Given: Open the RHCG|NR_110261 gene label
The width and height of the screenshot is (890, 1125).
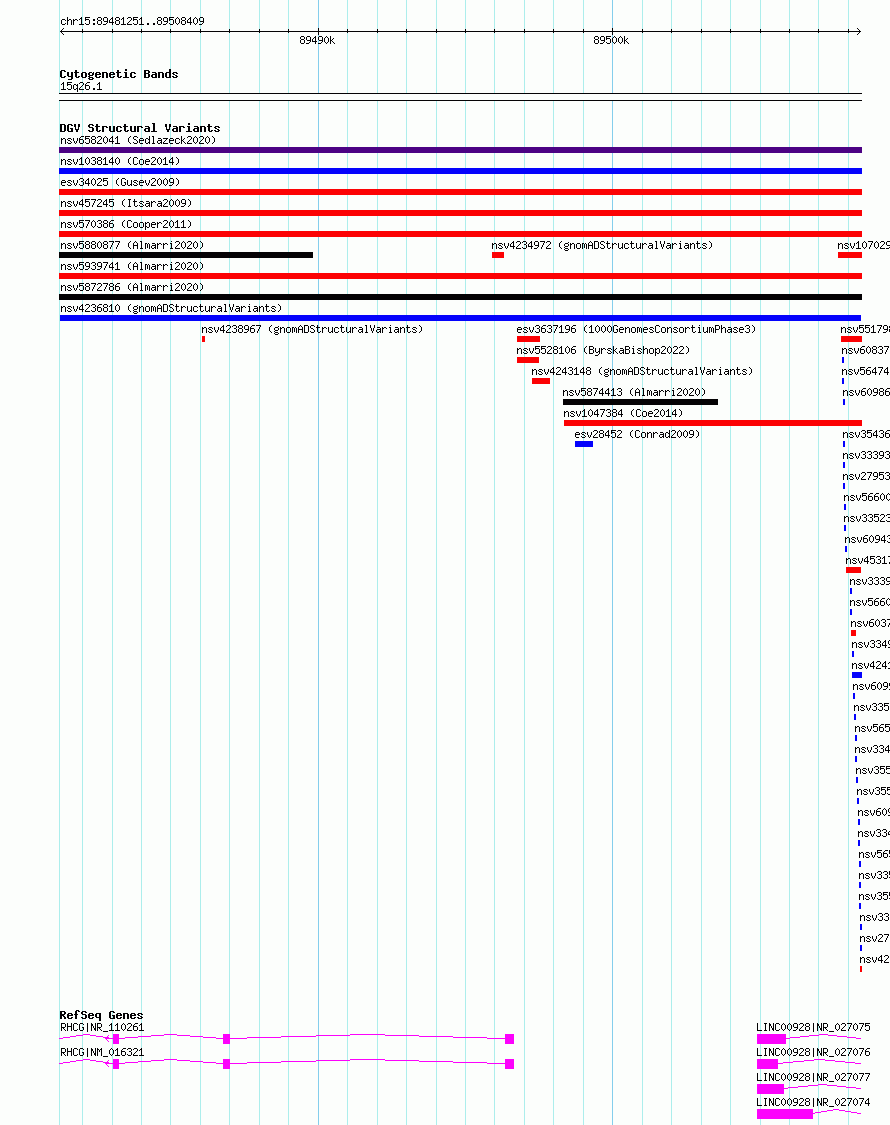Looking at the screenshot, I should 102,1027.
